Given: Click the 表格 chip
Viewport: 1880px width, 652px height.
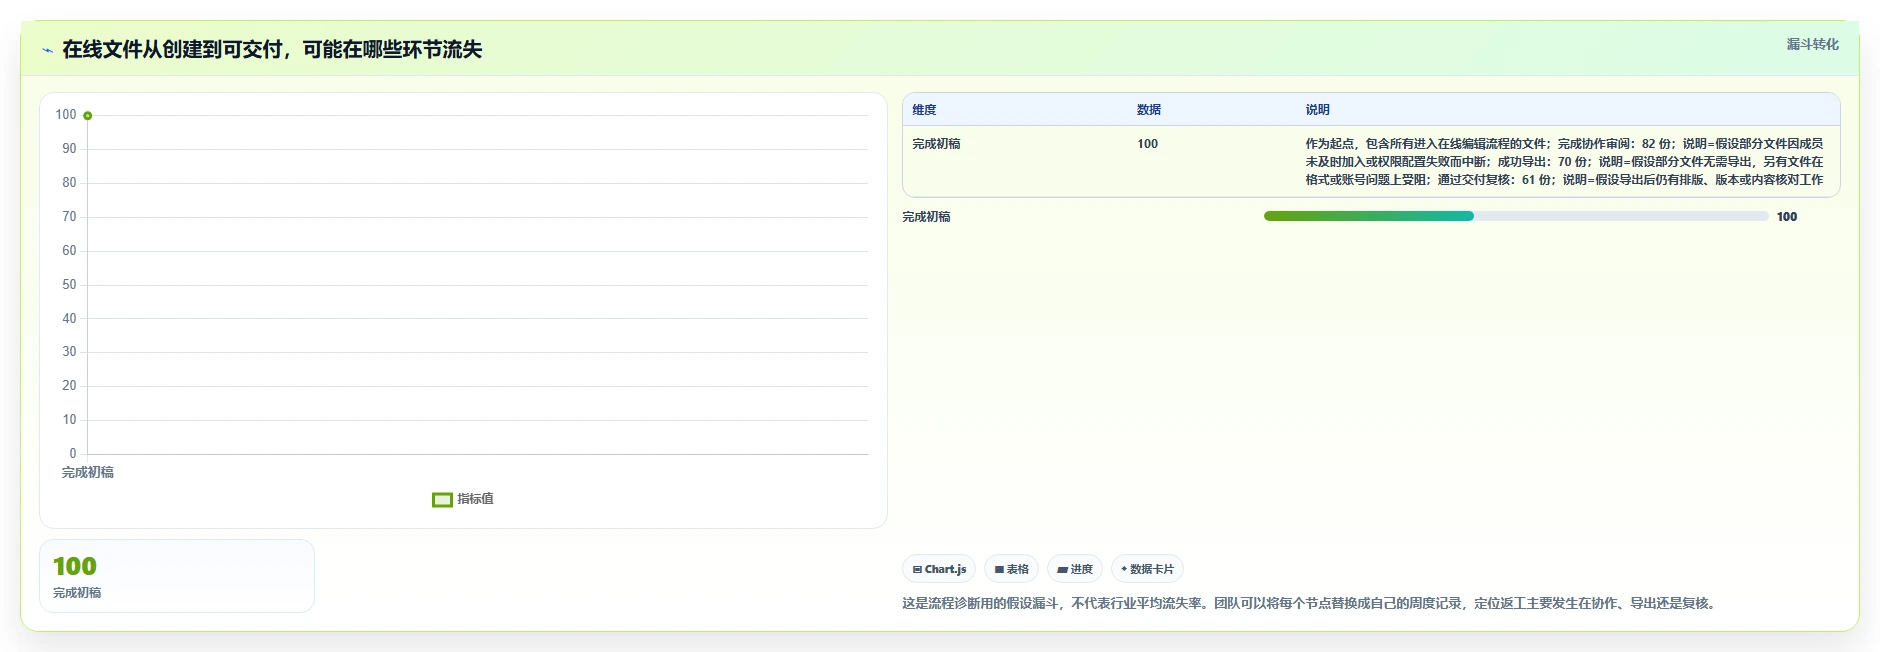Looking at the screenshot, I should [x=1011, y=569].
